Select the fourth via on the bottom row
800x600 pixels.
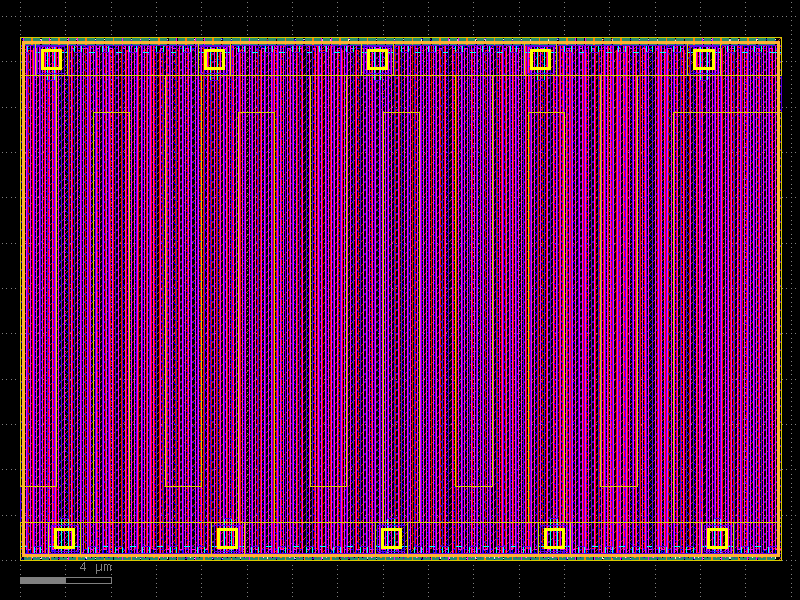(554, 538)
